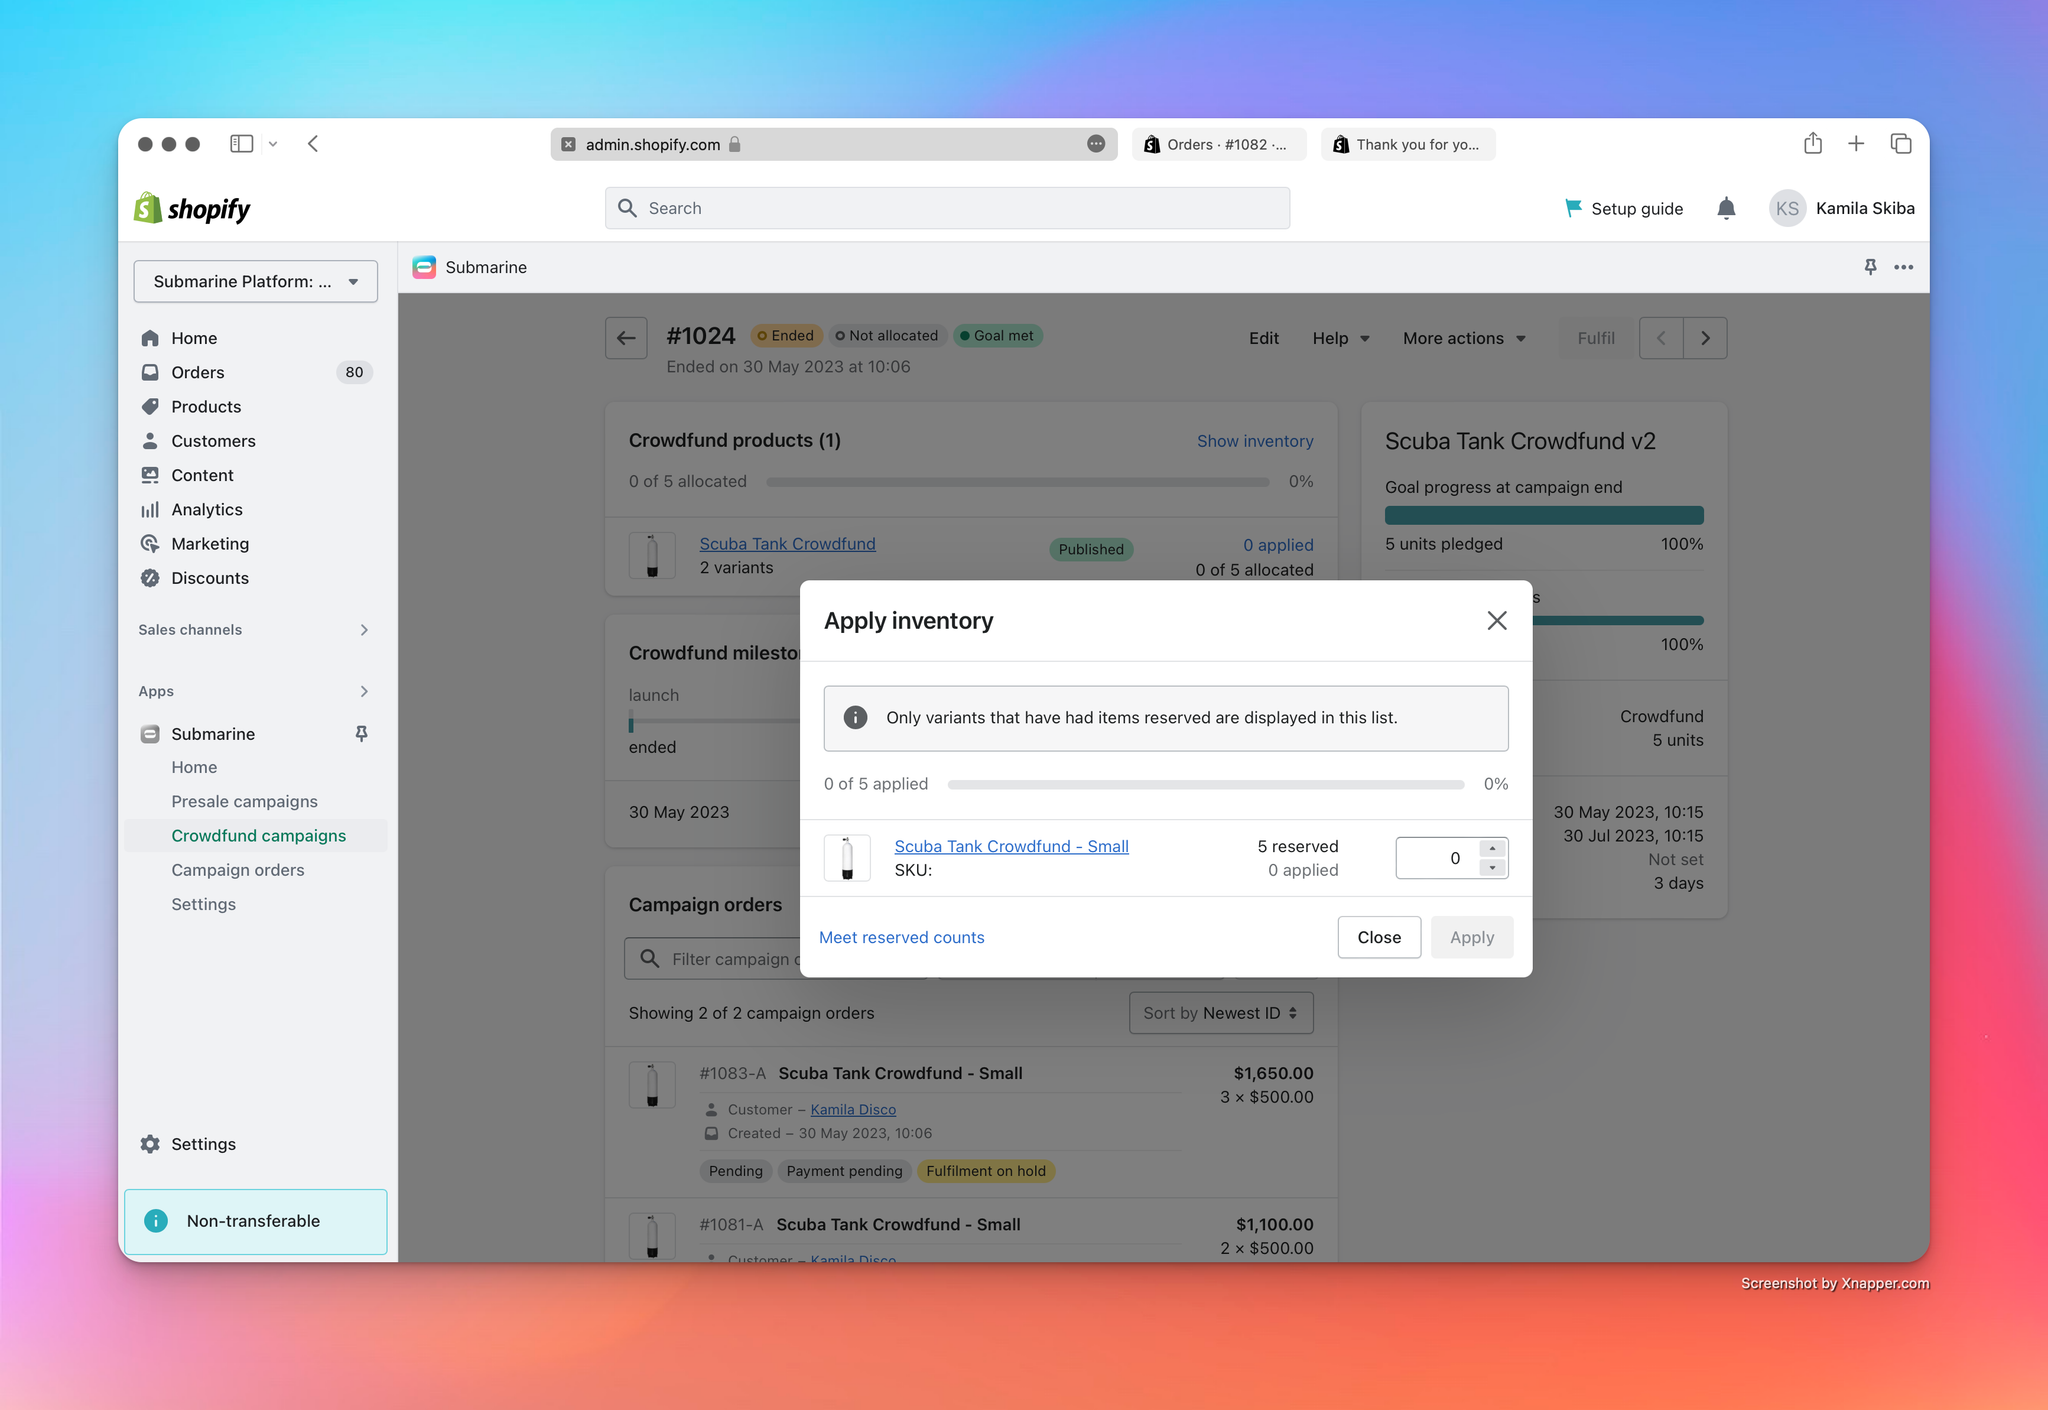Click the Close button in dialog
Screen dimensions: 2048x1410
click(x=1379, y=937)
